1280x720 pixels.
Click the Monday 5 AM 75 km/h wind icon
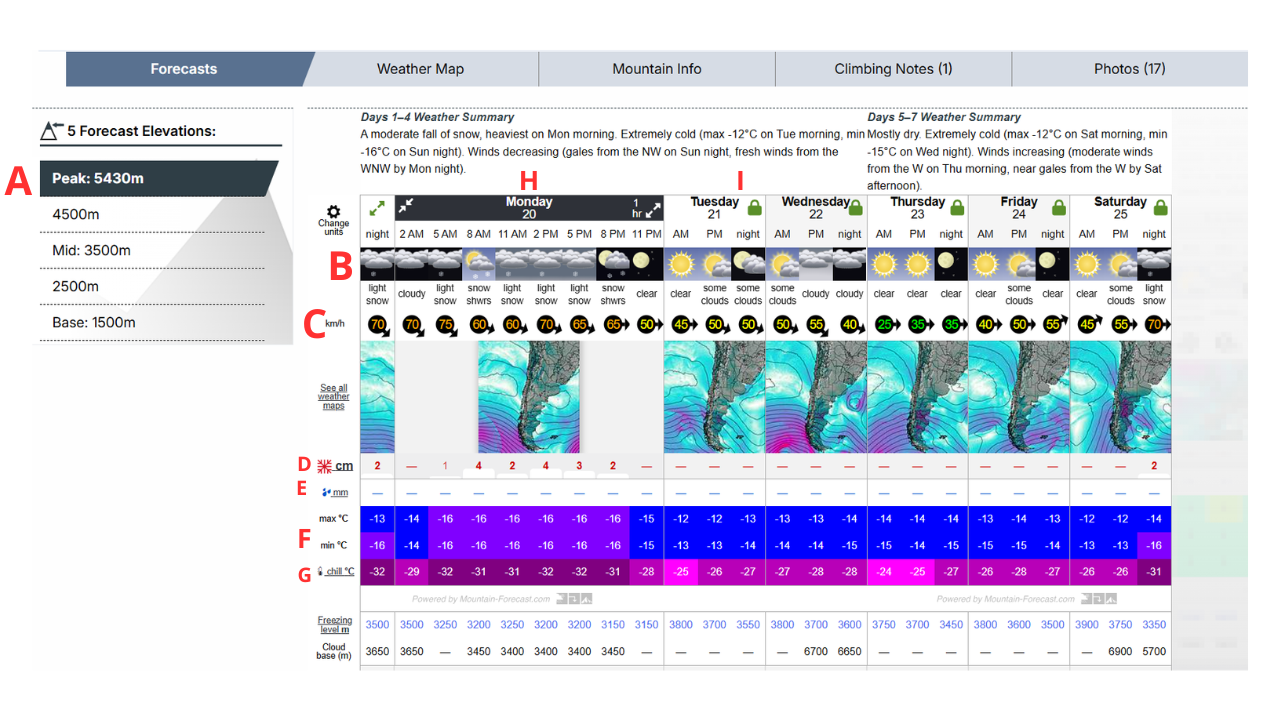coord(446,325)
